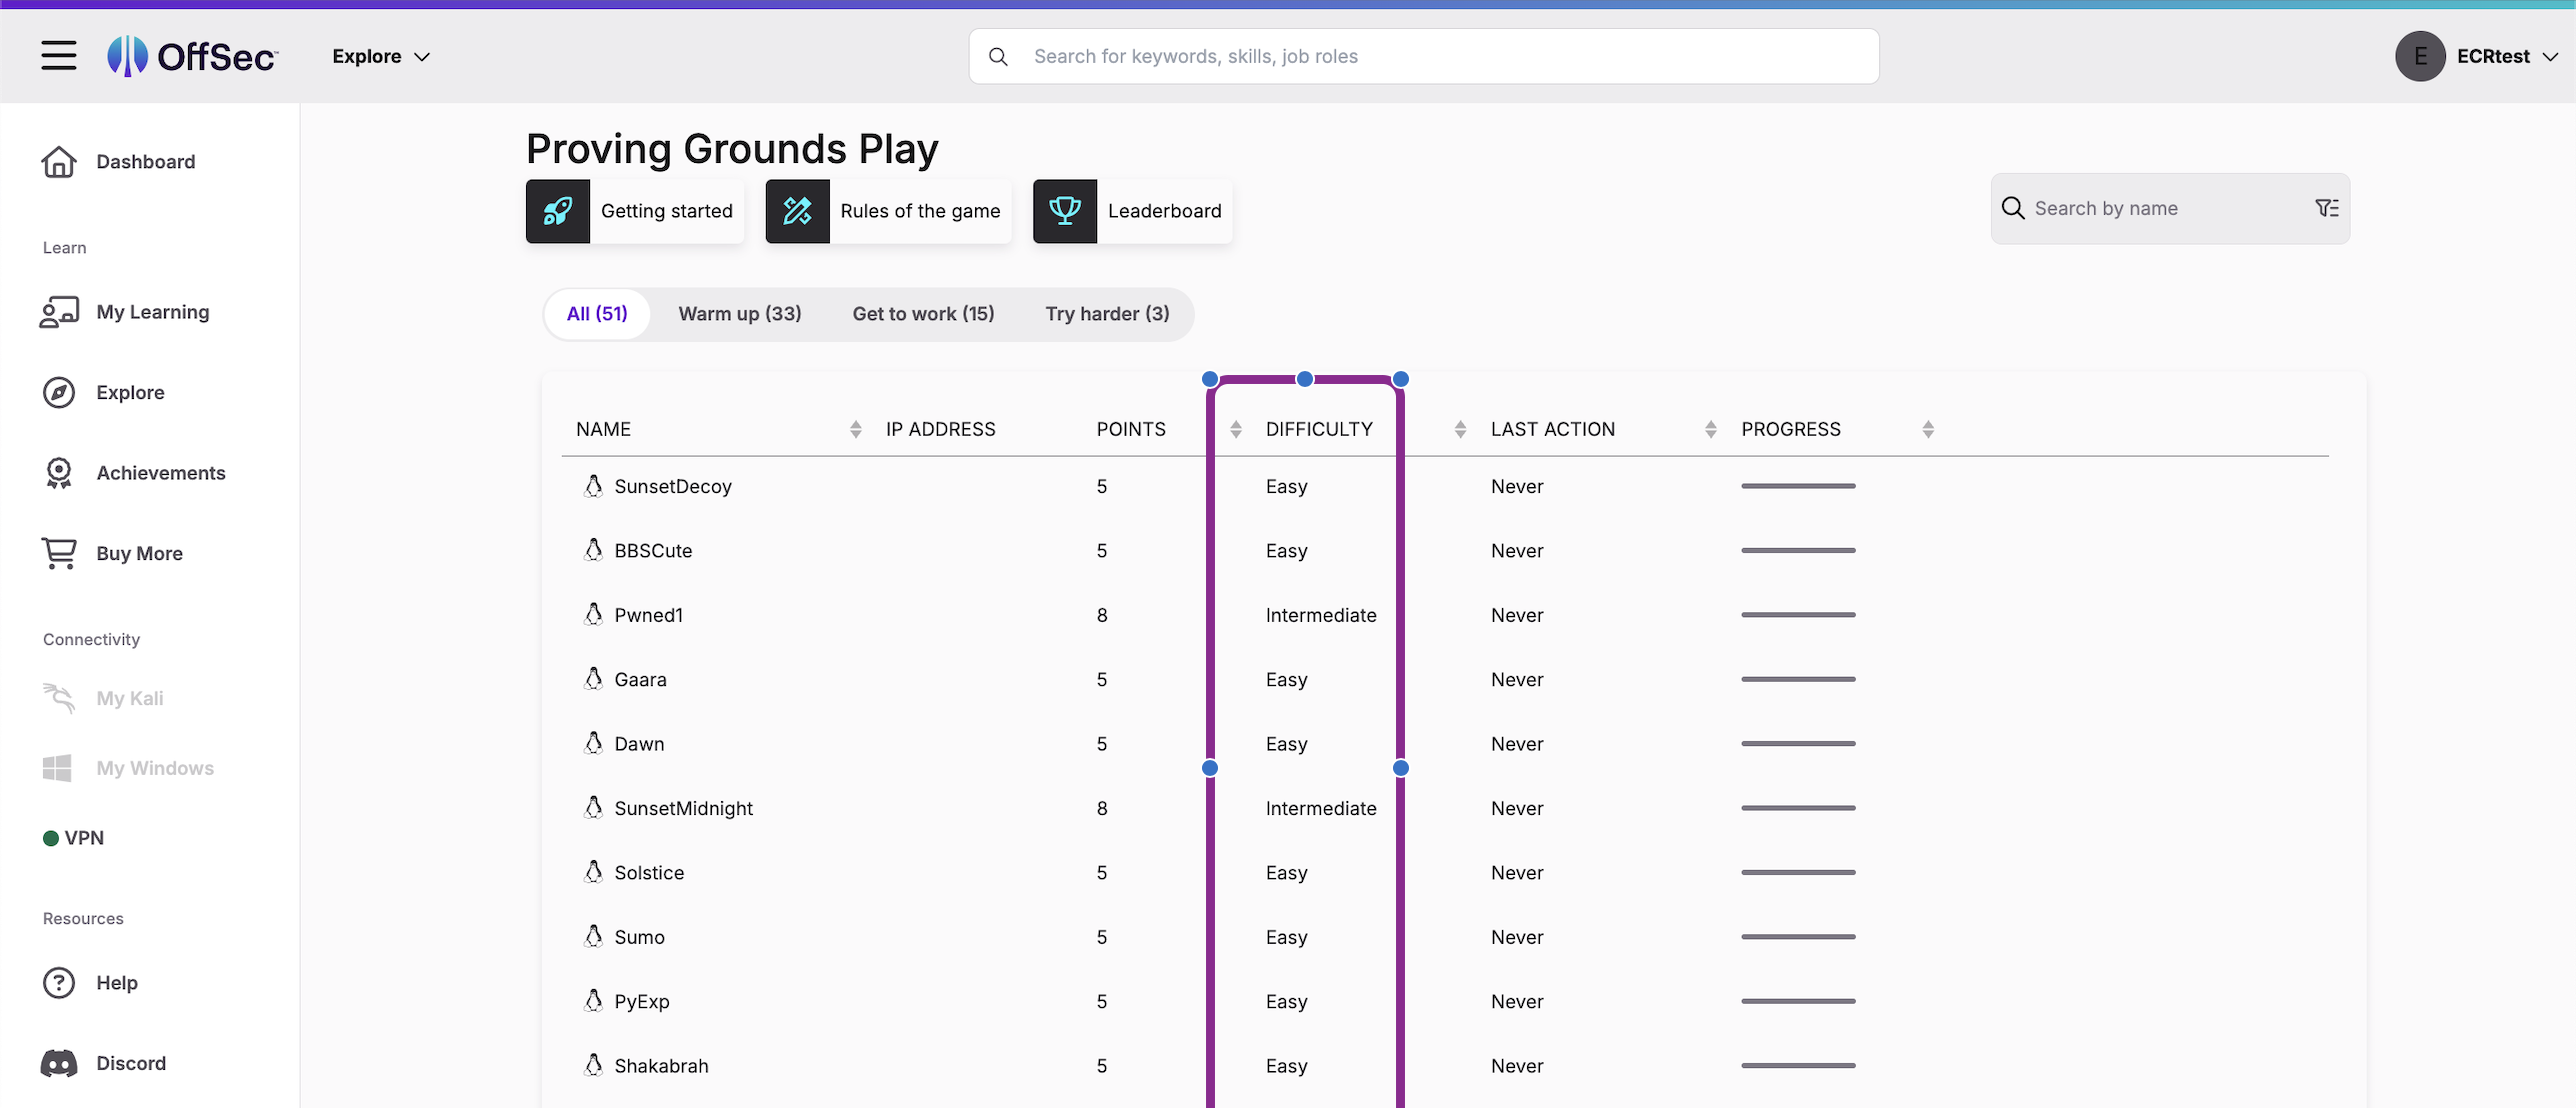Expand the ECRtest account menu chevron

point(2551,57)
